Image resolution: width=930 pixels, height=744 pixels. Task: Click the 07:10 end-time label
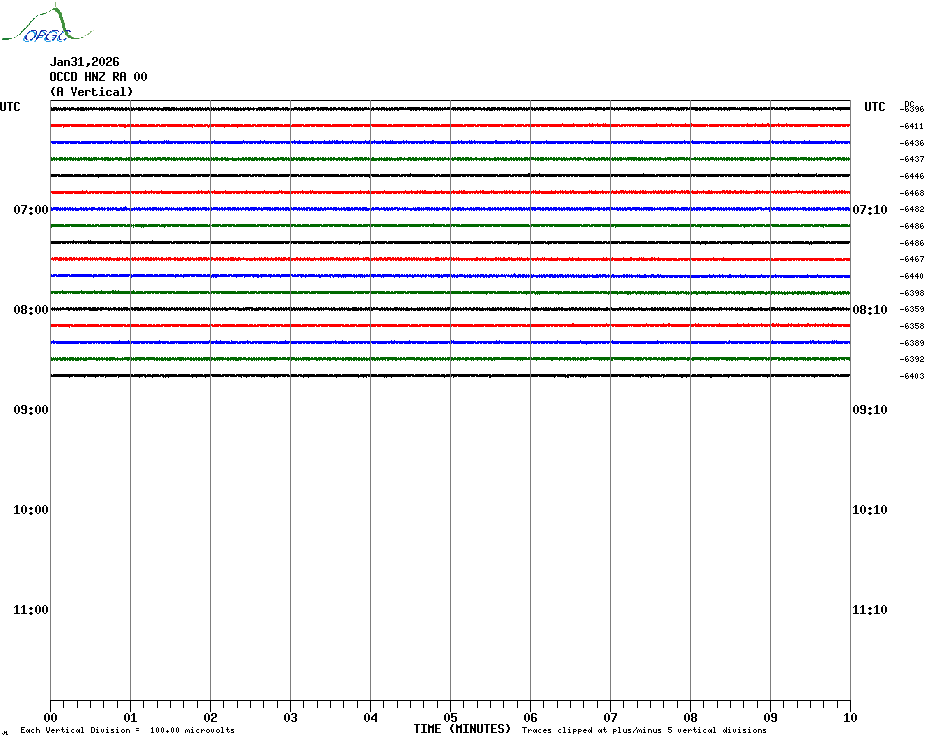870,209
